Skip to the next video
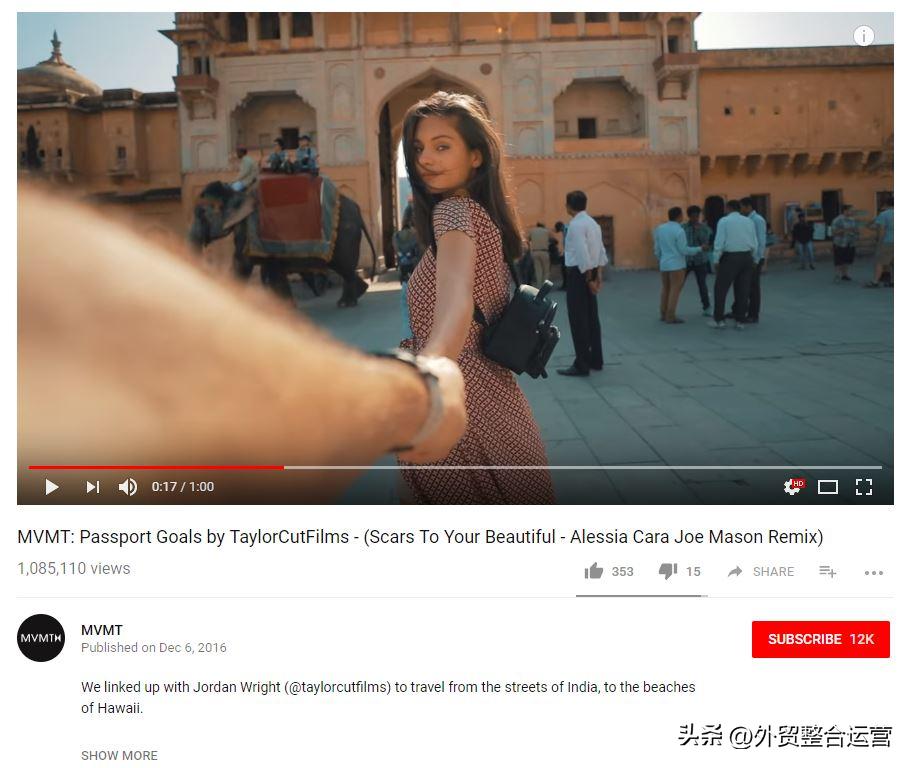This screenshot has width=913, height=768. pos(93,487)
